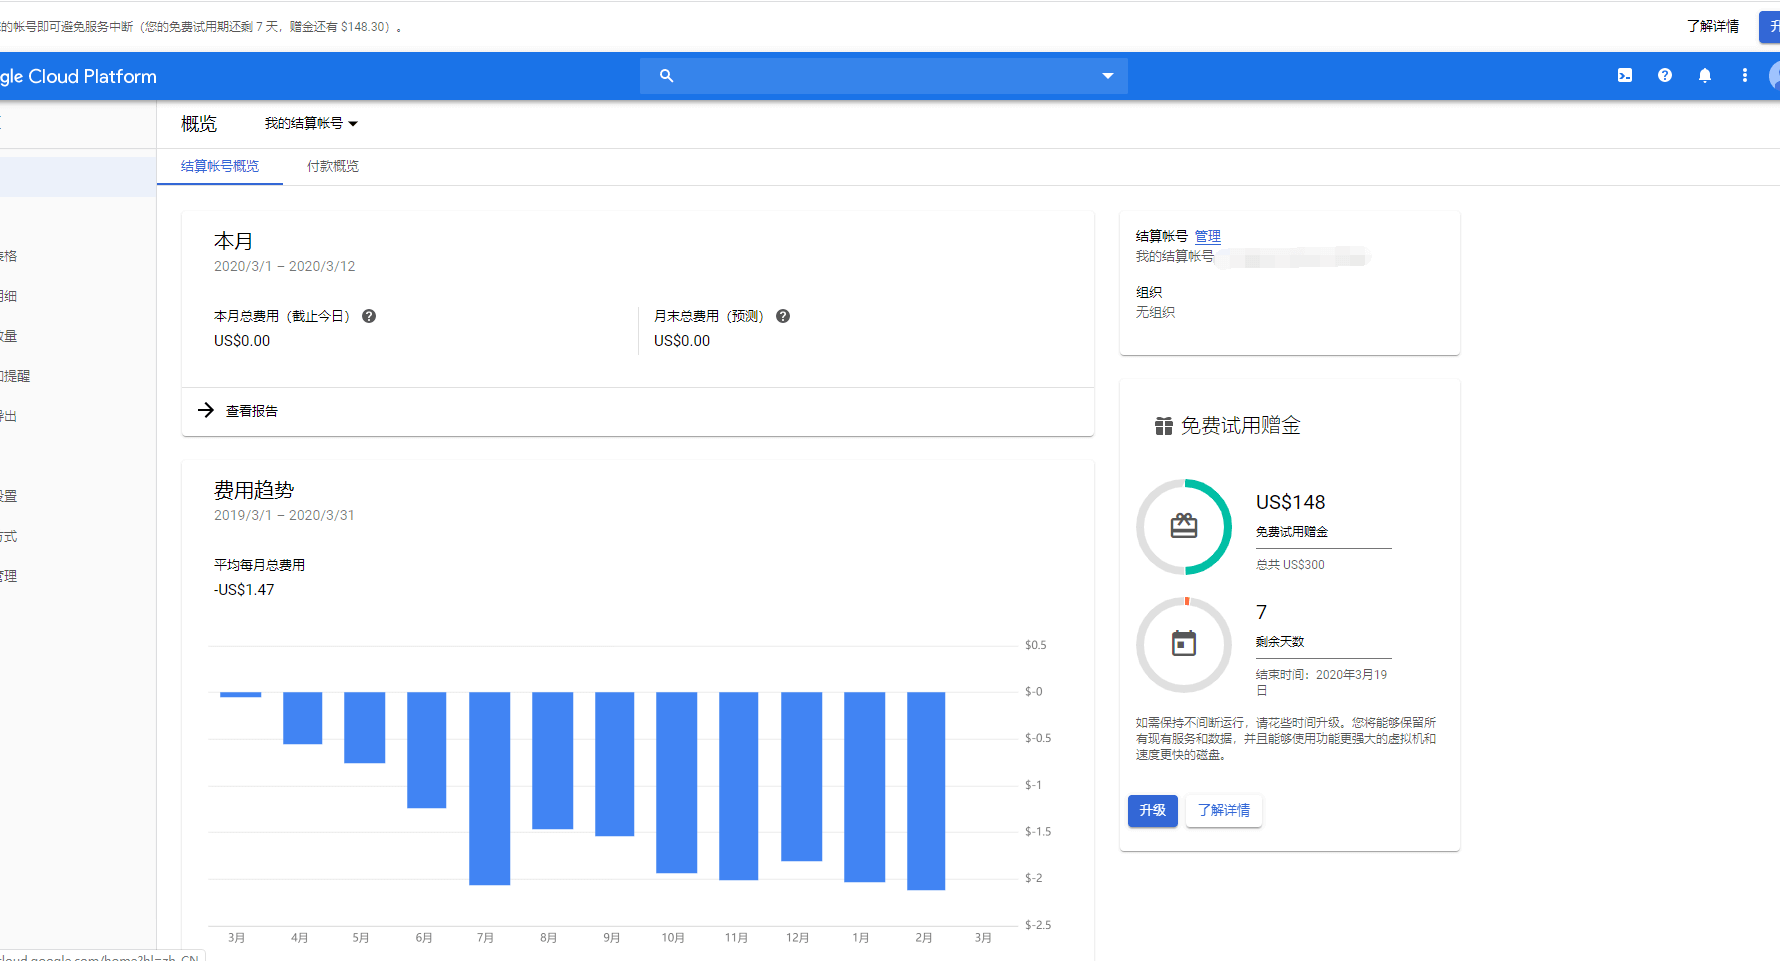
Task: Expand the search bar dropdown arrow
Action: (x=1107, y=76)
